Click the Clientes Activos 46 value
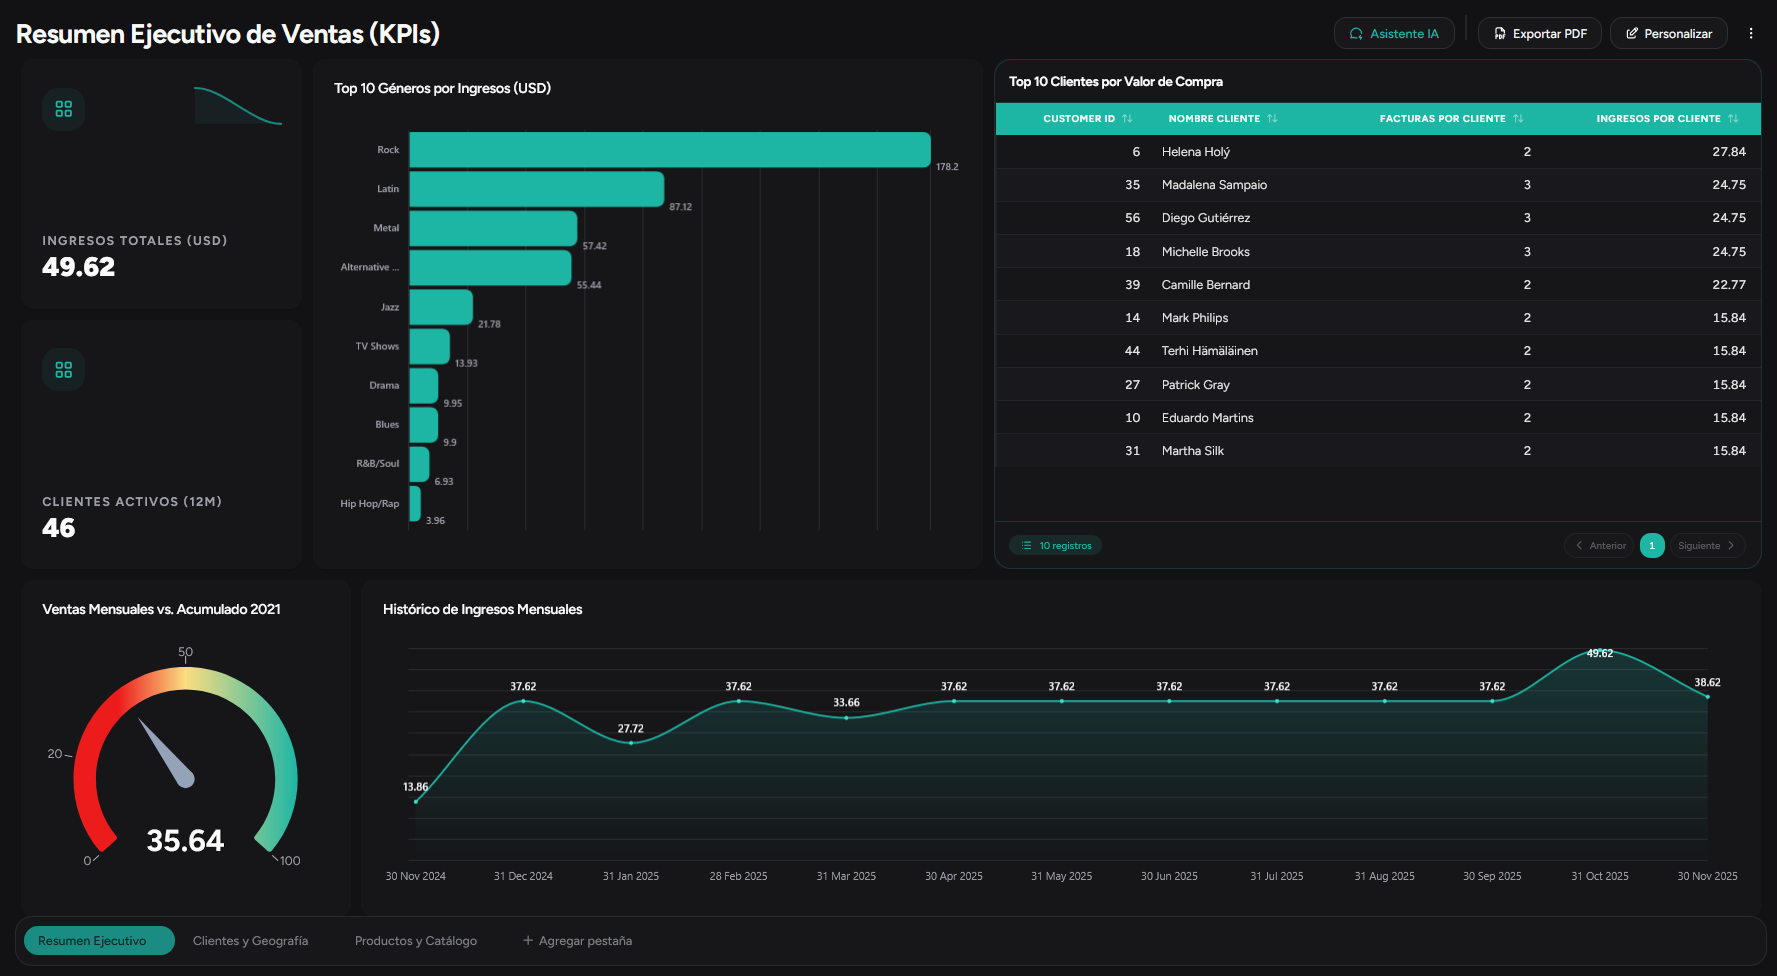 tap(59, 528)
